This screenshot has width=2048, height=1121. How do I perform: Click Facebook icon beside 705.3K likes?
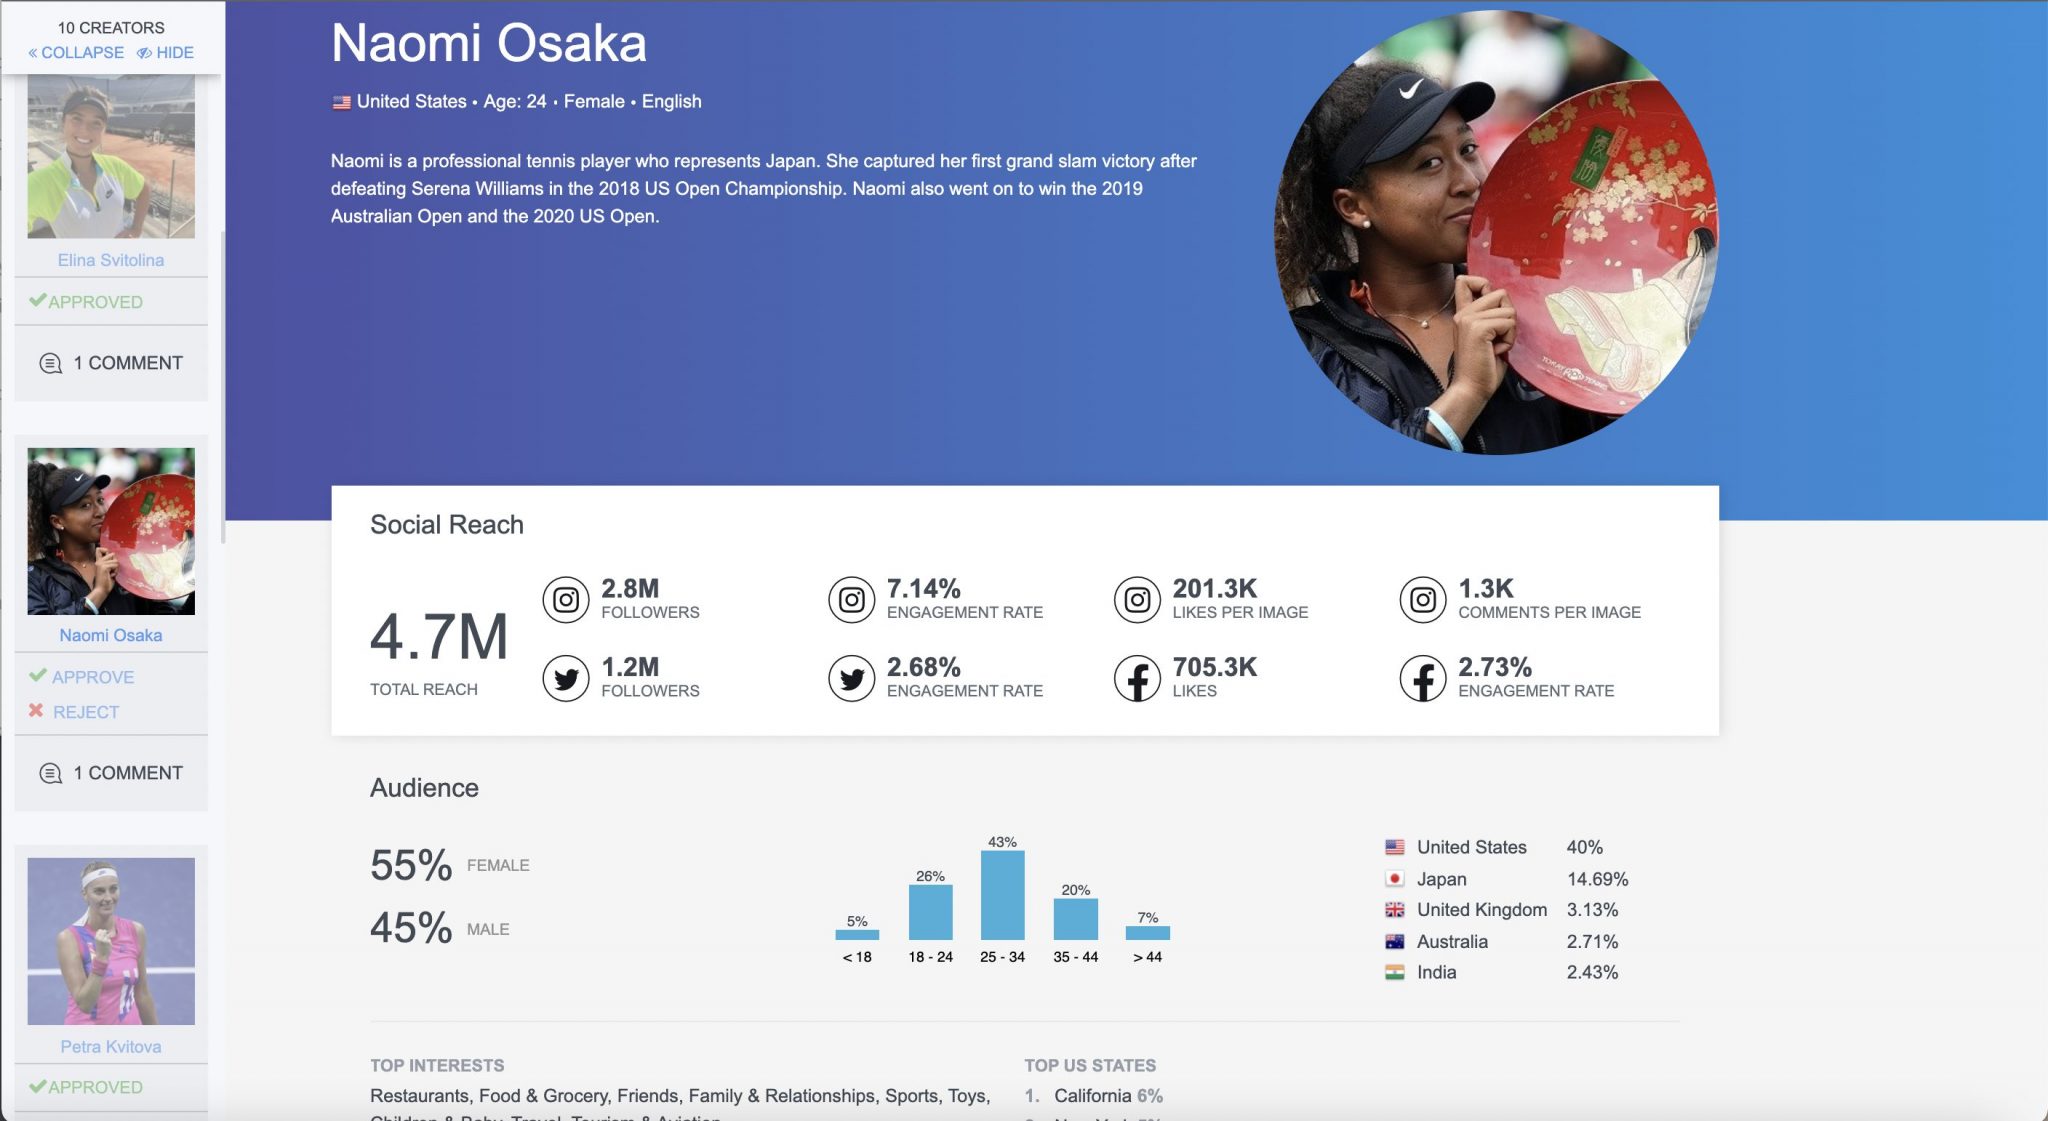[1137, 679]
